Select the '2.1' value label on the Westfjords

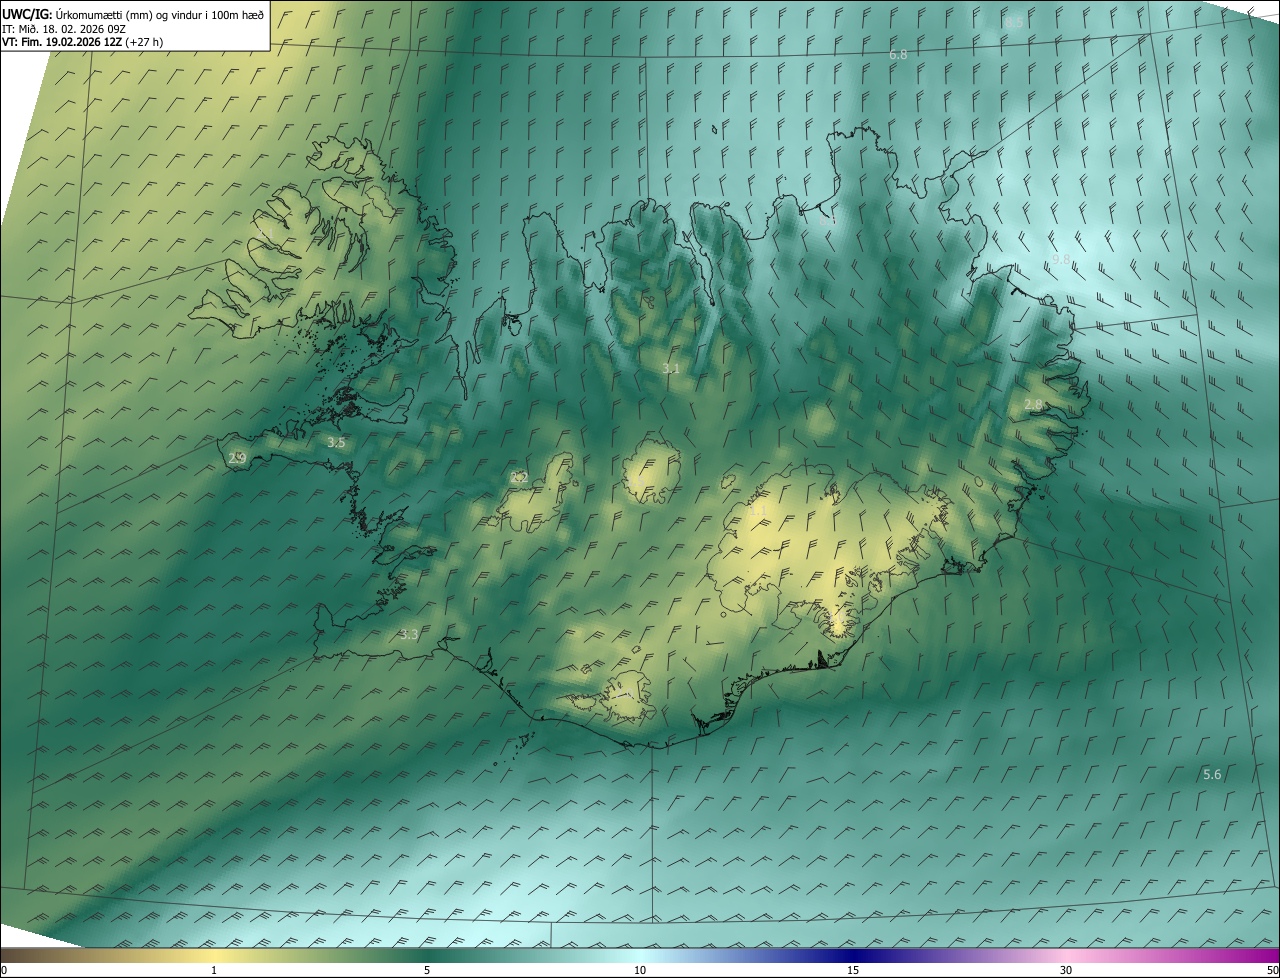tap(264, 233)
